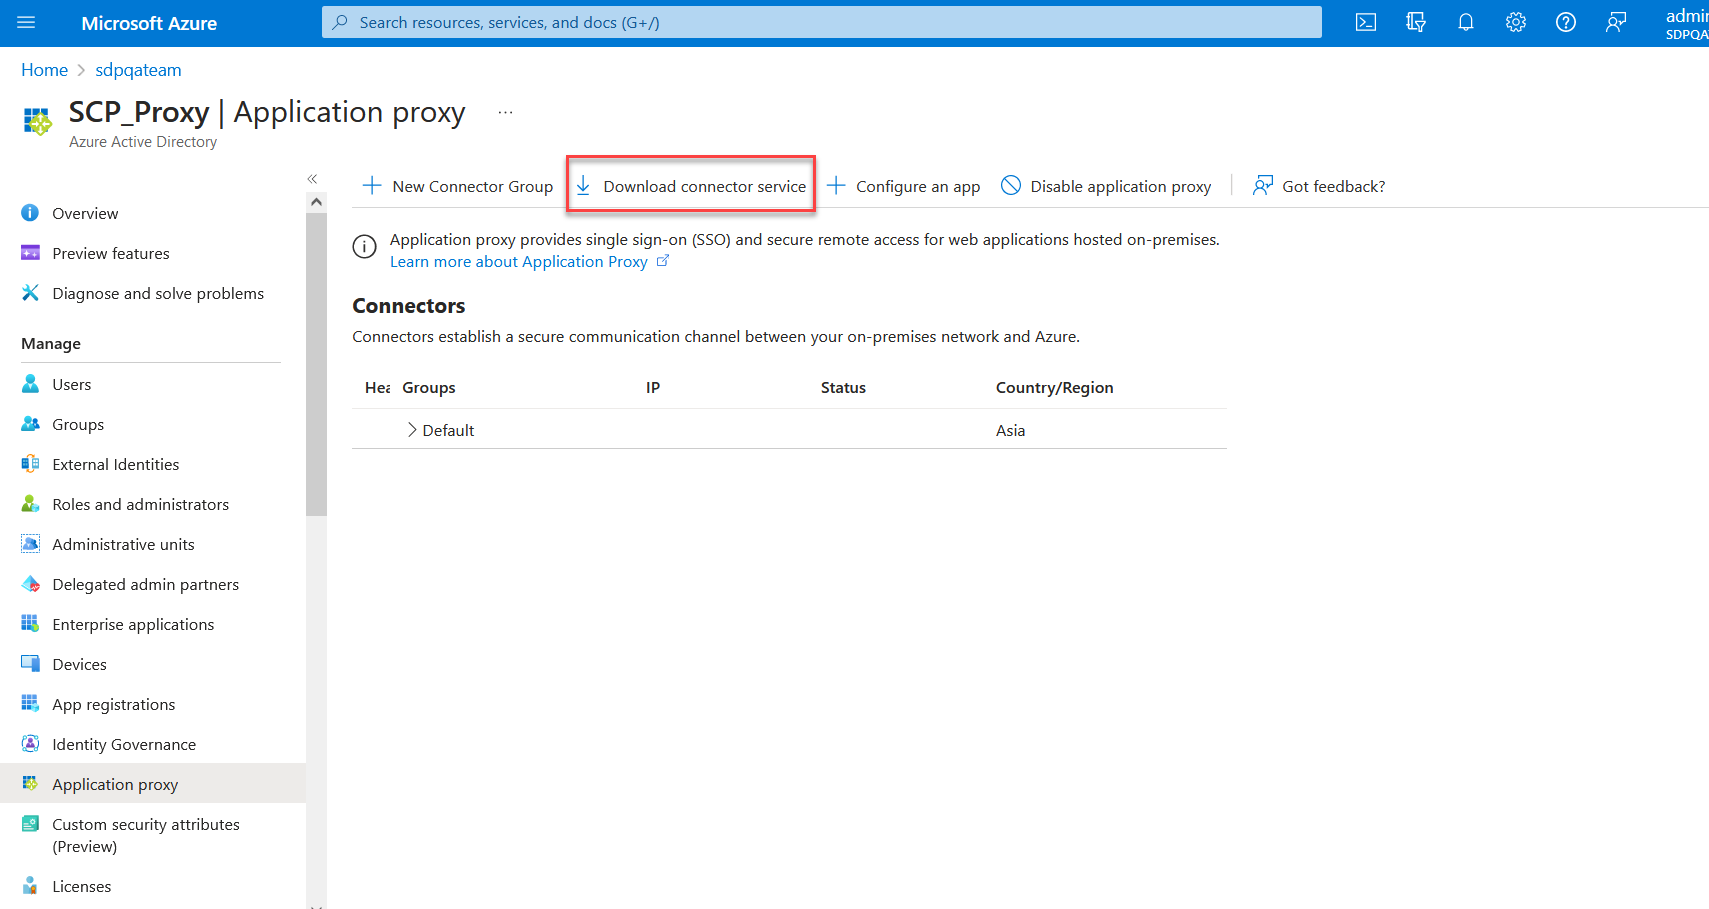
Task: Open sdpqateam breadcrumb link
Action: tap(138, 70)
